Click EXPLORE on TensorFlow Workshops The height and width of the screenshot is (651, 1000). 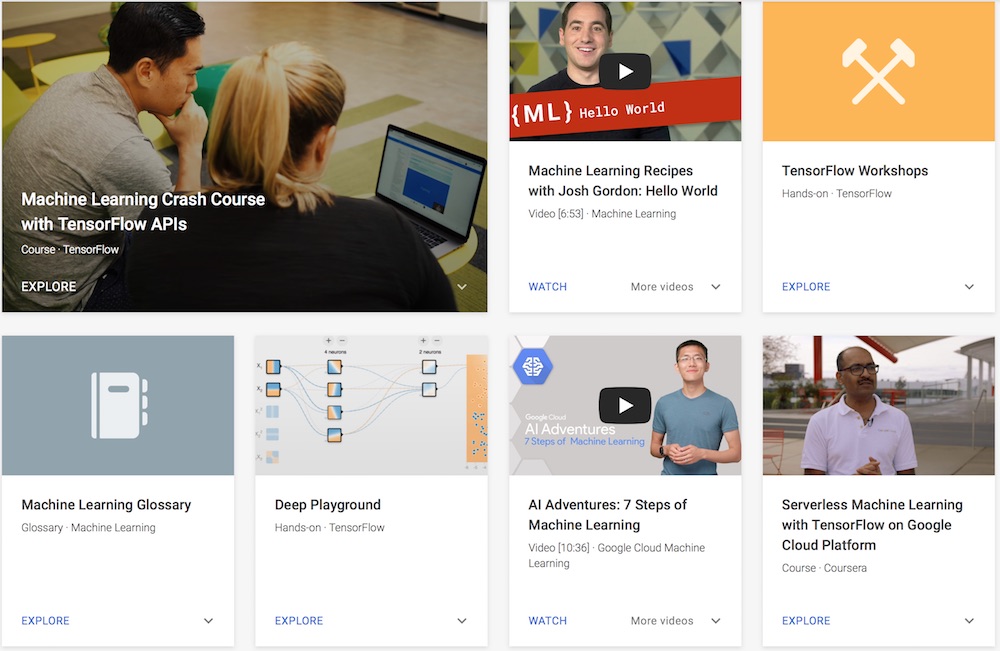coord(806,286)
